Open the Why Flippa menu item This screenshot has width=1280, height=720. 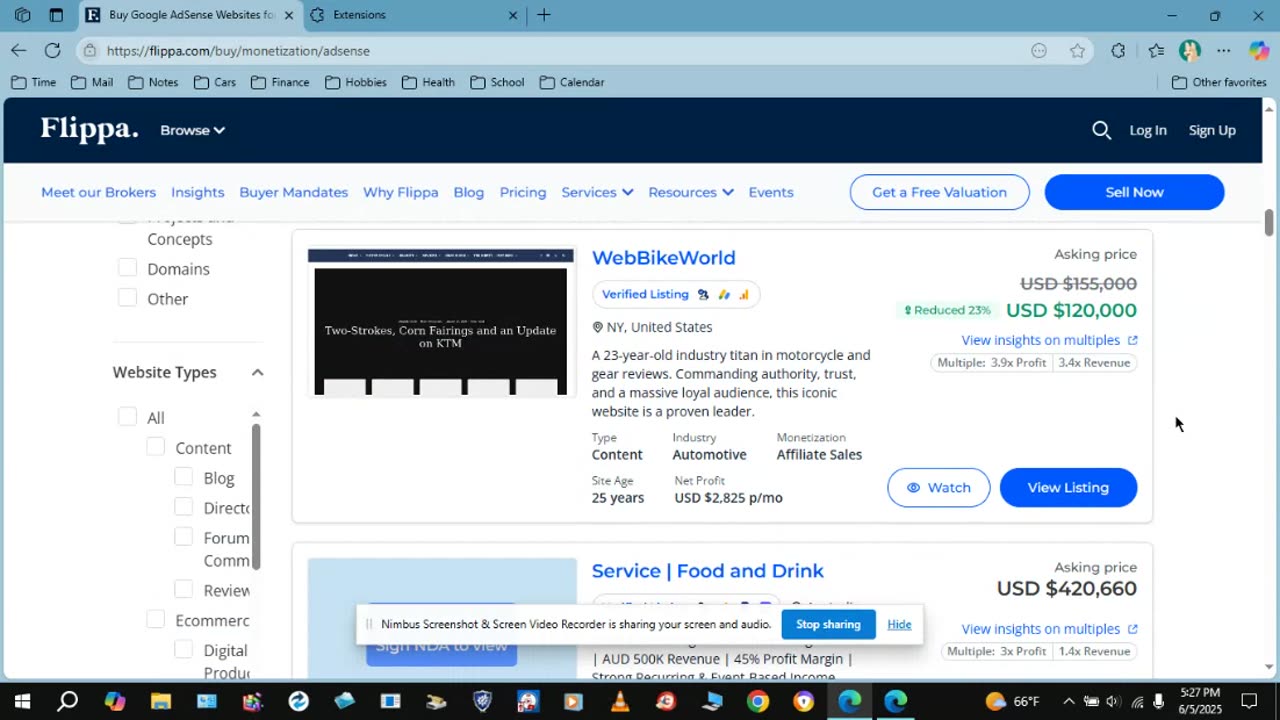point(400,192)
